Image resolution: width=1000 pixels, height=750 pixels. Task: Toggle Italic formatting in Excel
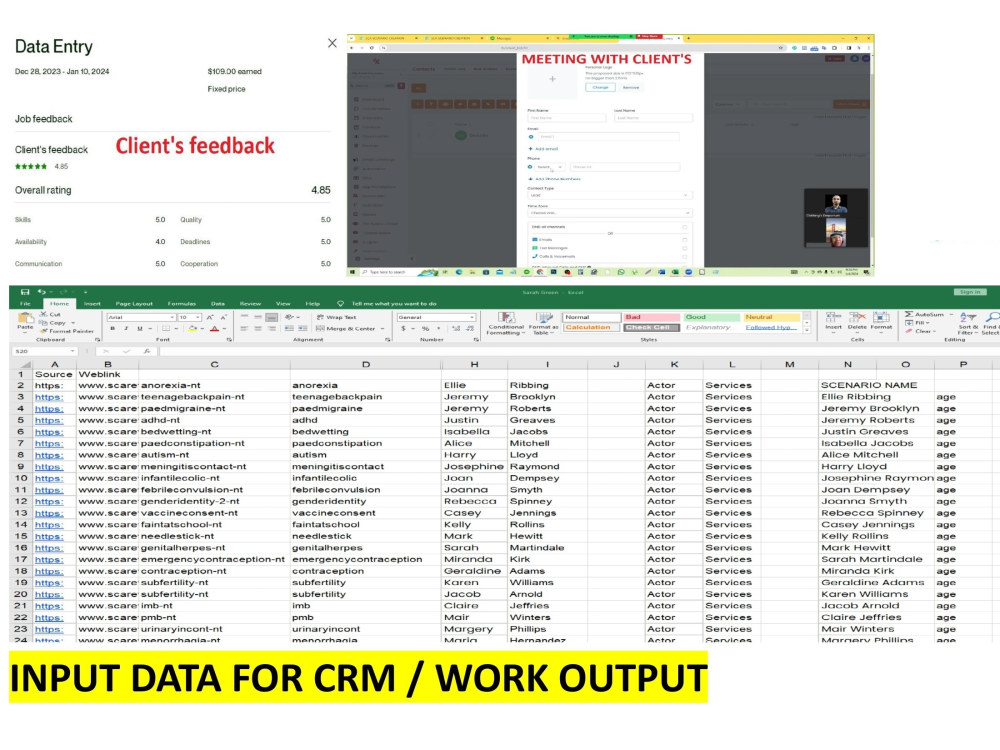[126, 328]
